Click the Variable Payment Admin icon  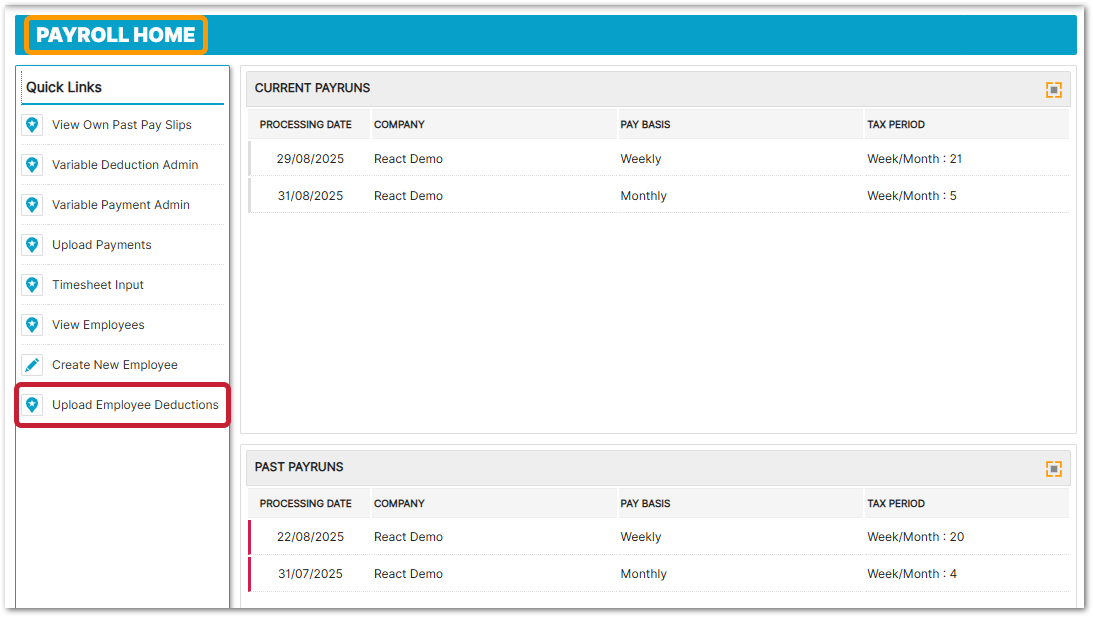tap(32, 205)
